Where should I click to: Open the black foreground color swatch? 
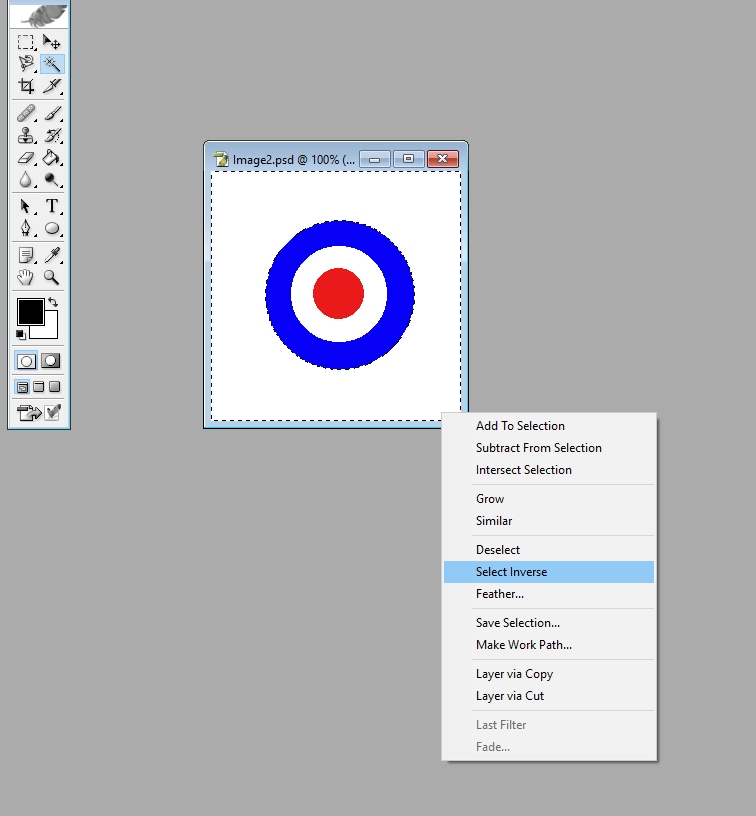(x=31, y=312)
